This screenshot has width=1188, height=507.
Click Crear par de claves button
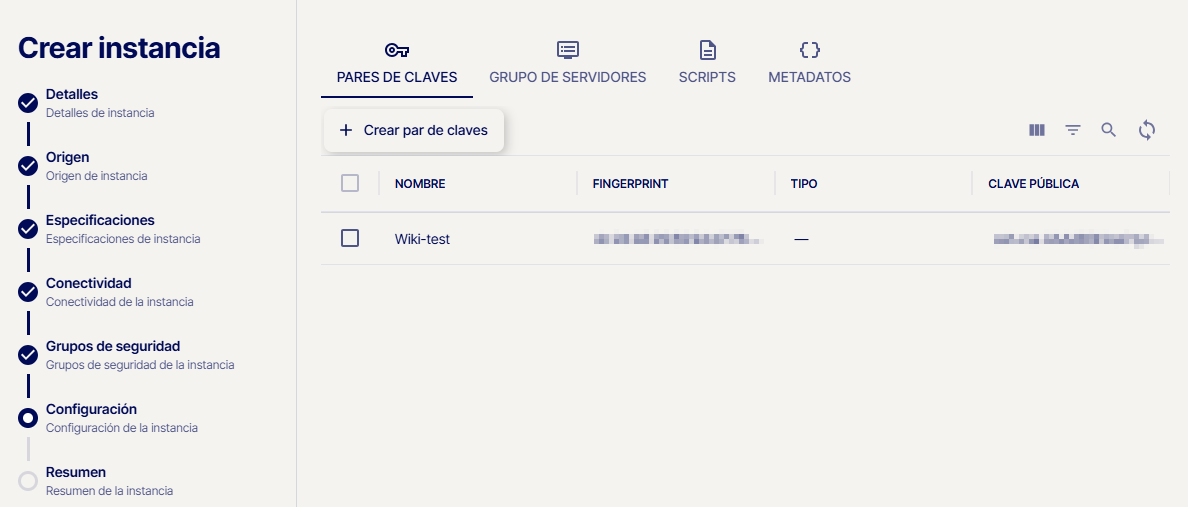414,131
